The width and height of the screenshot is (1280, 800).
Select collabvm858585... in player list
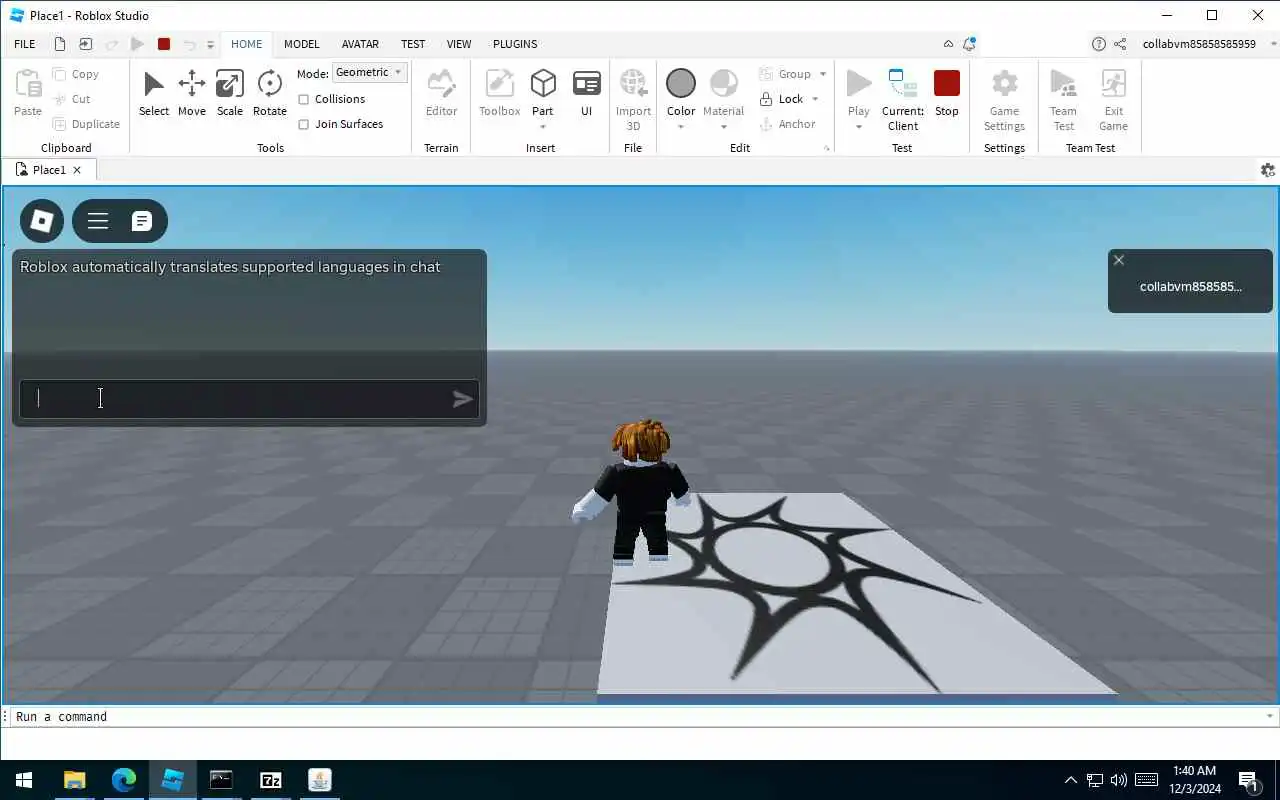(1190, 287)
